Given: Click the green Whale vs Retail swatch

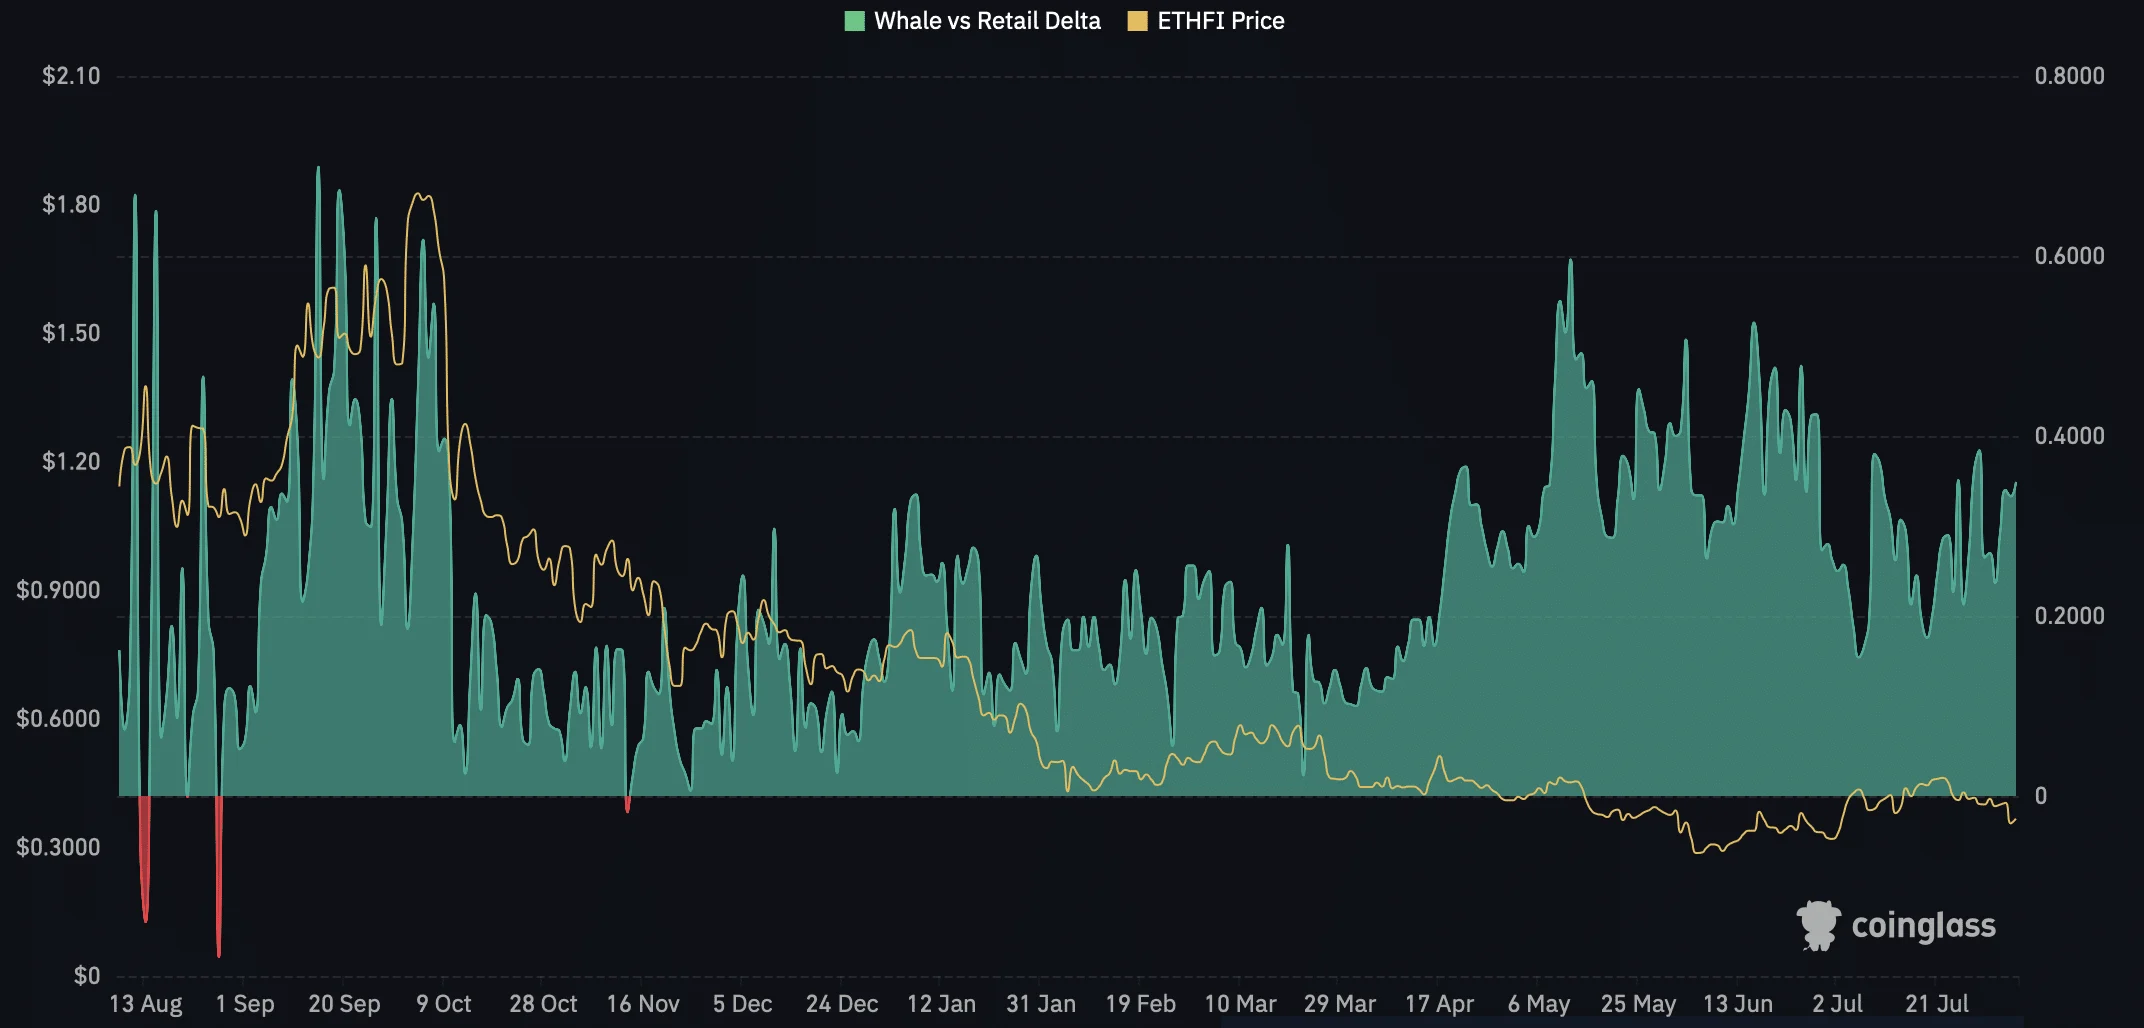Looking at the screenshot, I should [x=854, y=21].
